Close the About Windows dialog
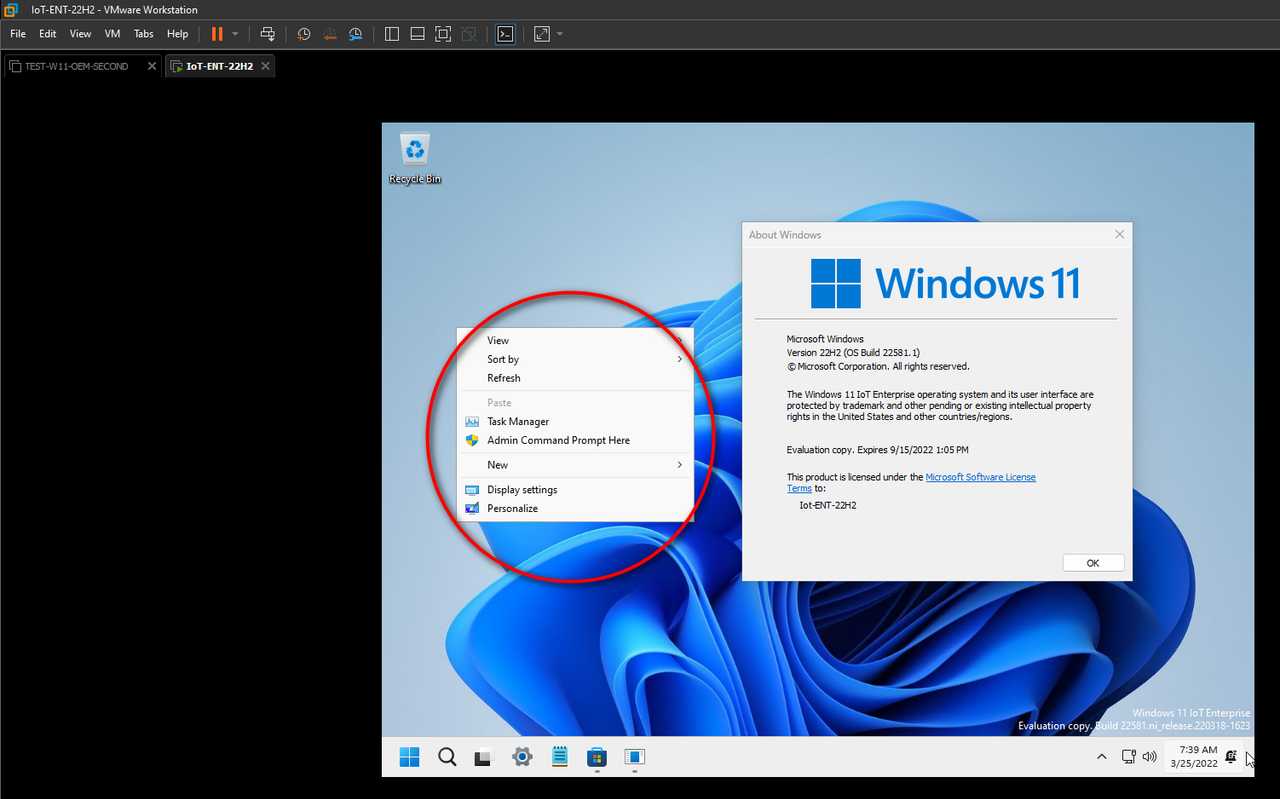This screenshot has height=799, width=1280. pos(1119,235)
